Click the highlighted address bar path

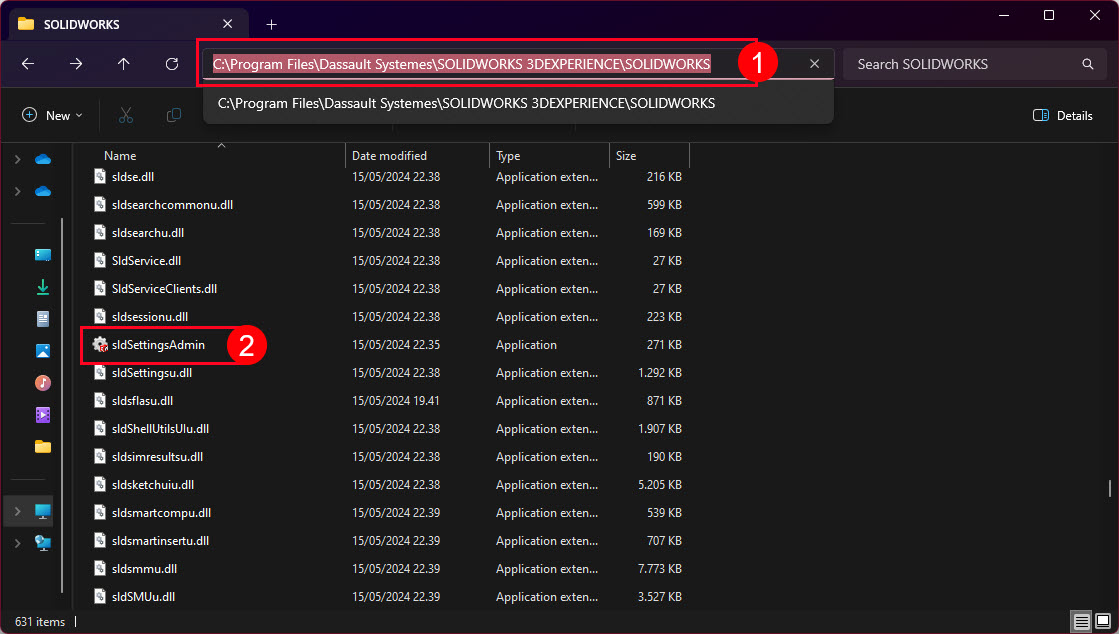(x=461, y=64)
